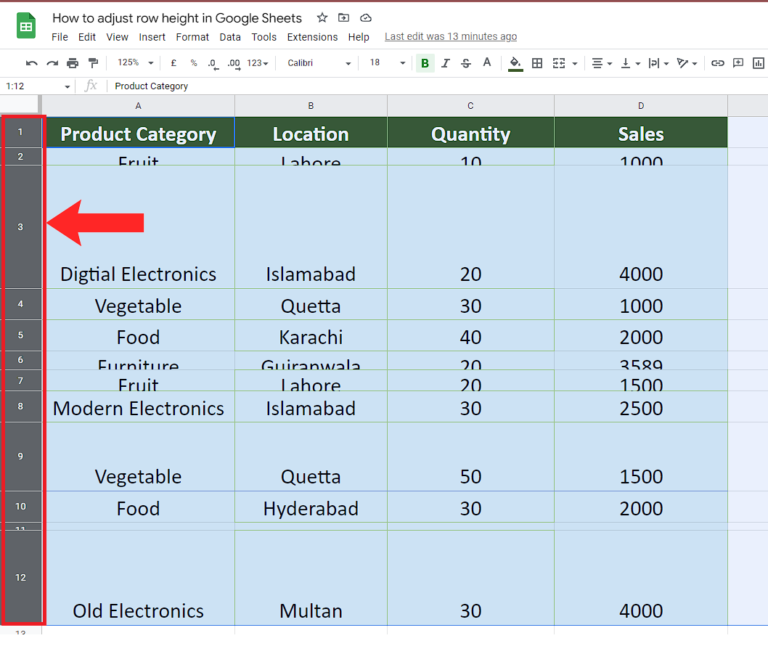Image resolution: width=768 pixels, height=646 pixels.
Task: Select row 9 header
Action: (21, 456)
